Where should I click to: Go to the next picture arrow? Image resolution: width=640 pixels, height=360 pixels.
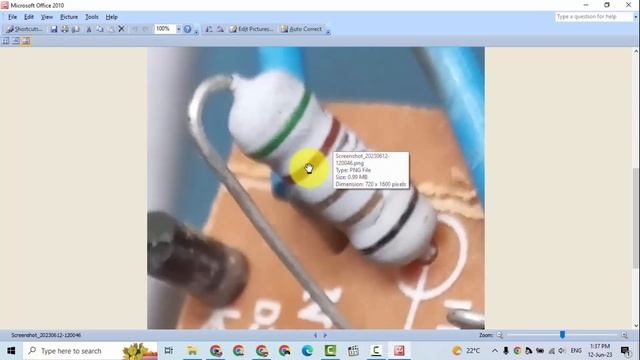tap(325, 335)
